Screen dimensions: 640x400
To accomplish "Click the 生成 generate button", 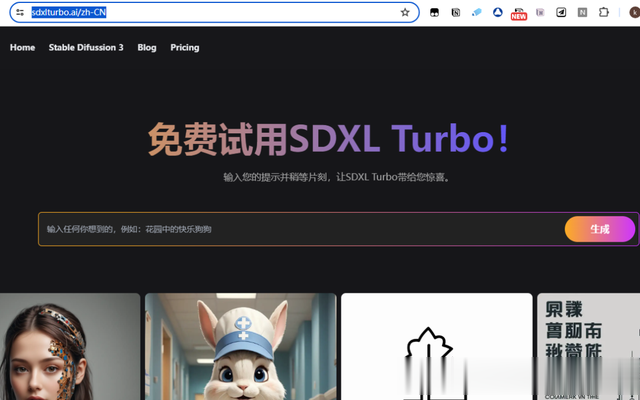I will (600, 229).
